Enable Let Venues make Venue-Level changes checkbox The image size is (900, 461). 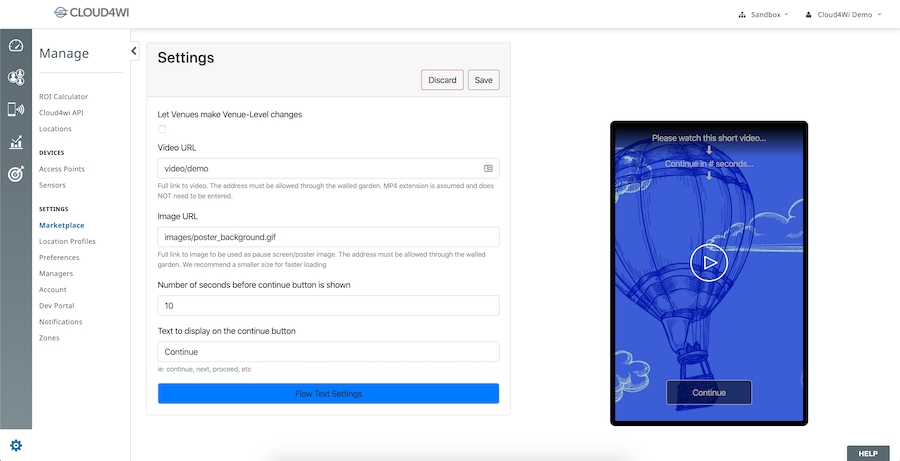click(x=162, y=130)
